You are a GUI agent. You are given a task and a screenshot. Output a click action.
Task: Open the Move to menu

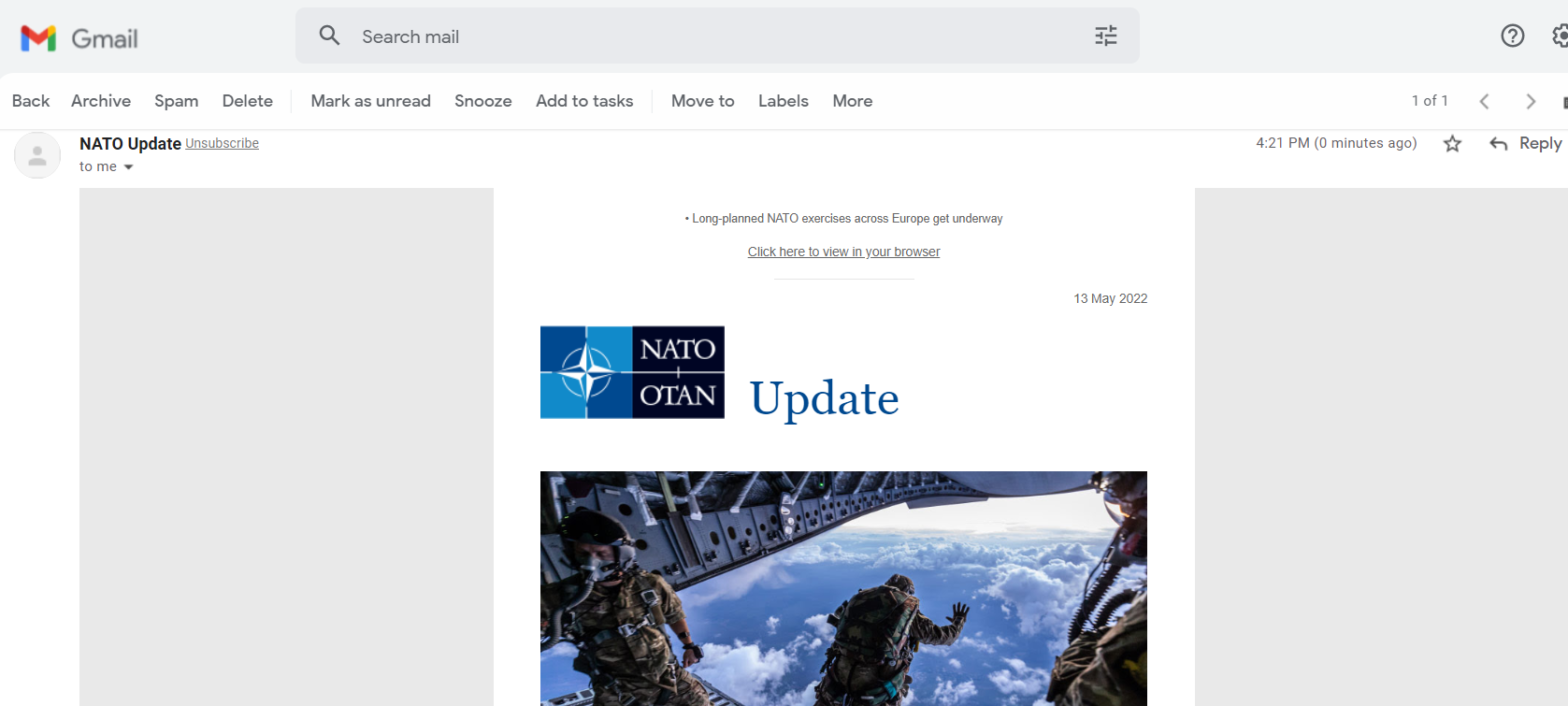pos(703,101)
